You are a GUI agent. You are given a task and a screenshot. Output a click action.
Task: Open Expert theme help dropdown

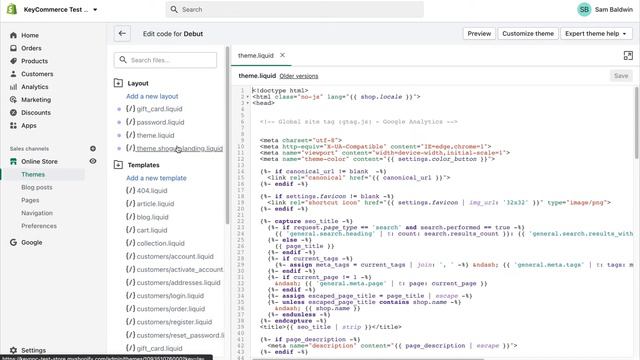(596, 34)
